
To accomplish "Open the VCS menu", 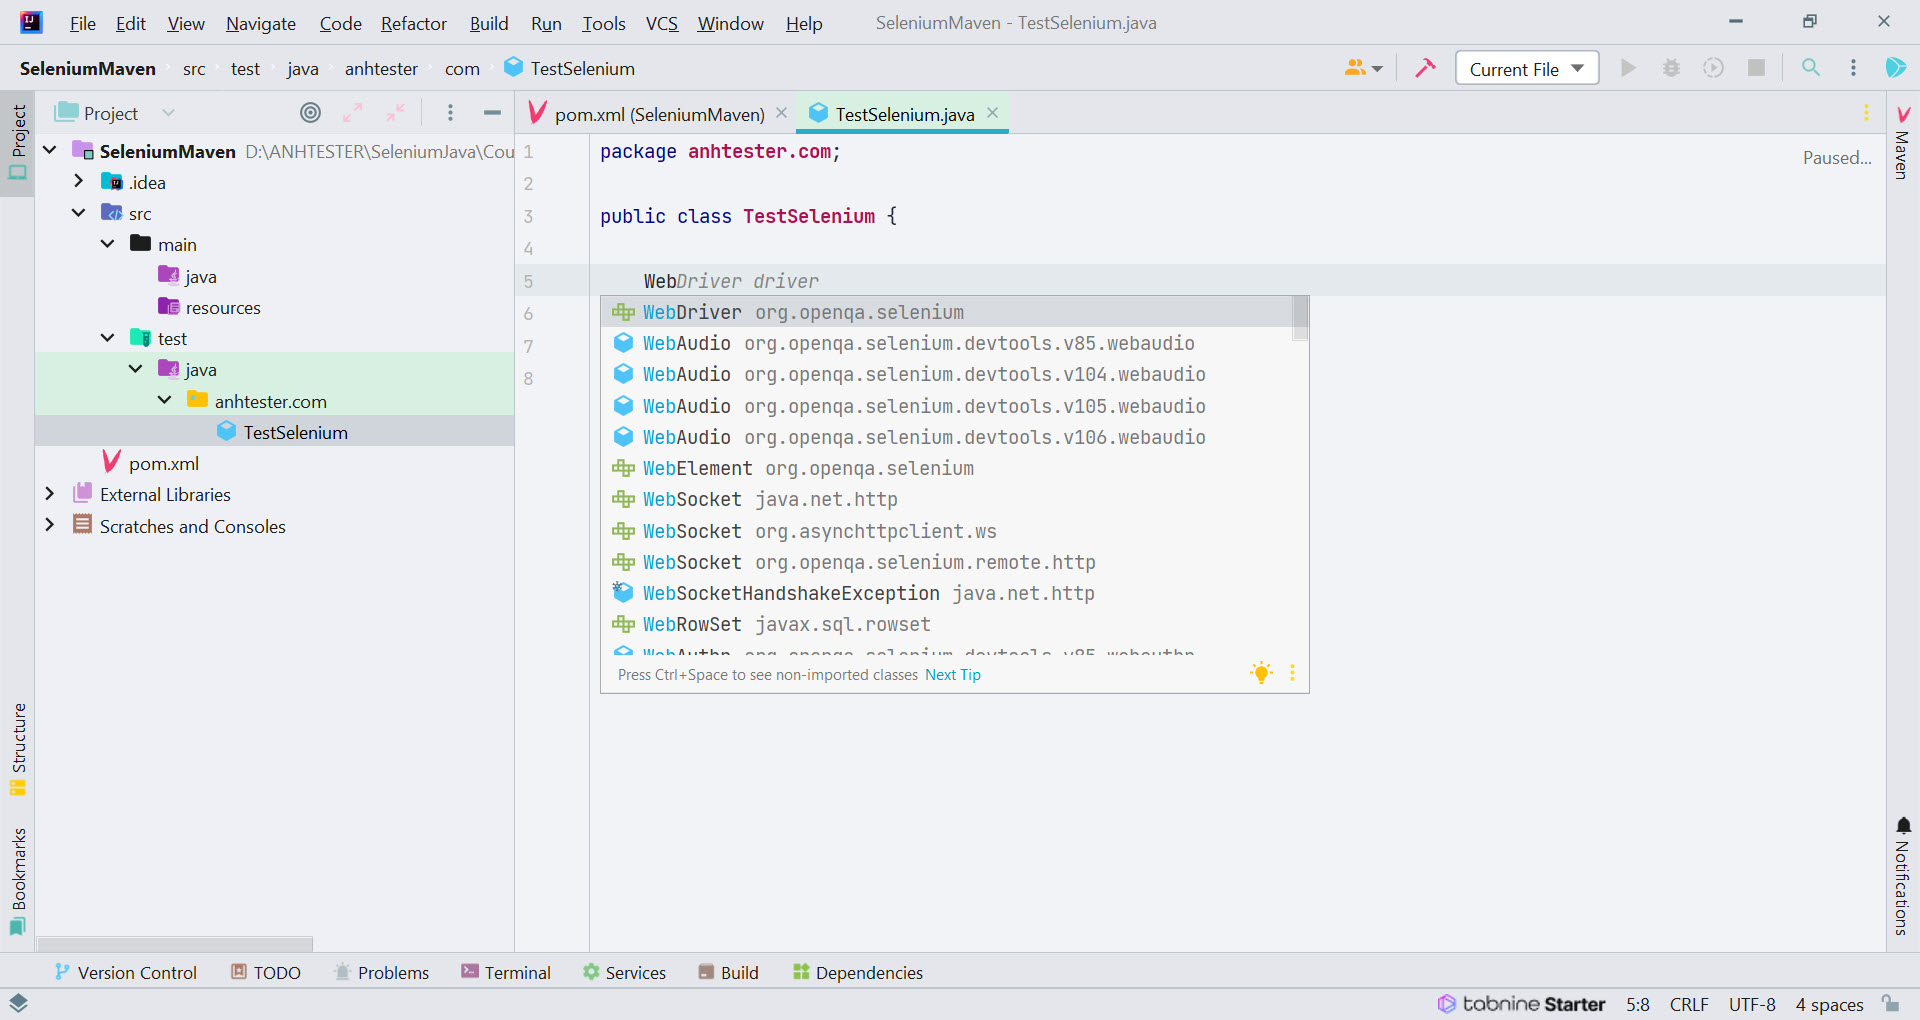I will point(661,23).
